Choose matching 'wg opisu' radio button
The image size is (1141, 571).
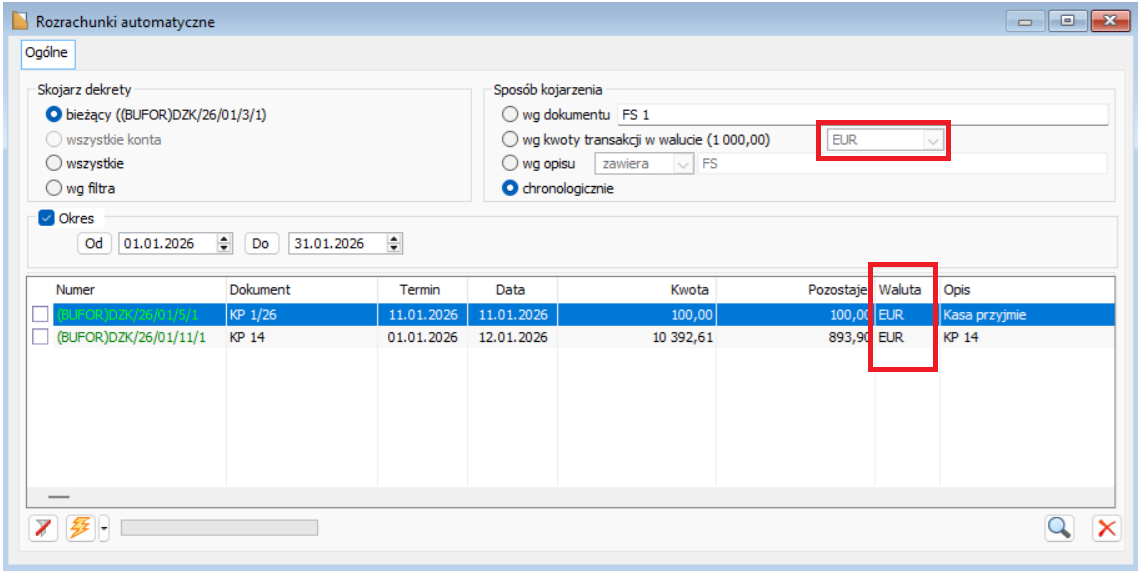509,164
